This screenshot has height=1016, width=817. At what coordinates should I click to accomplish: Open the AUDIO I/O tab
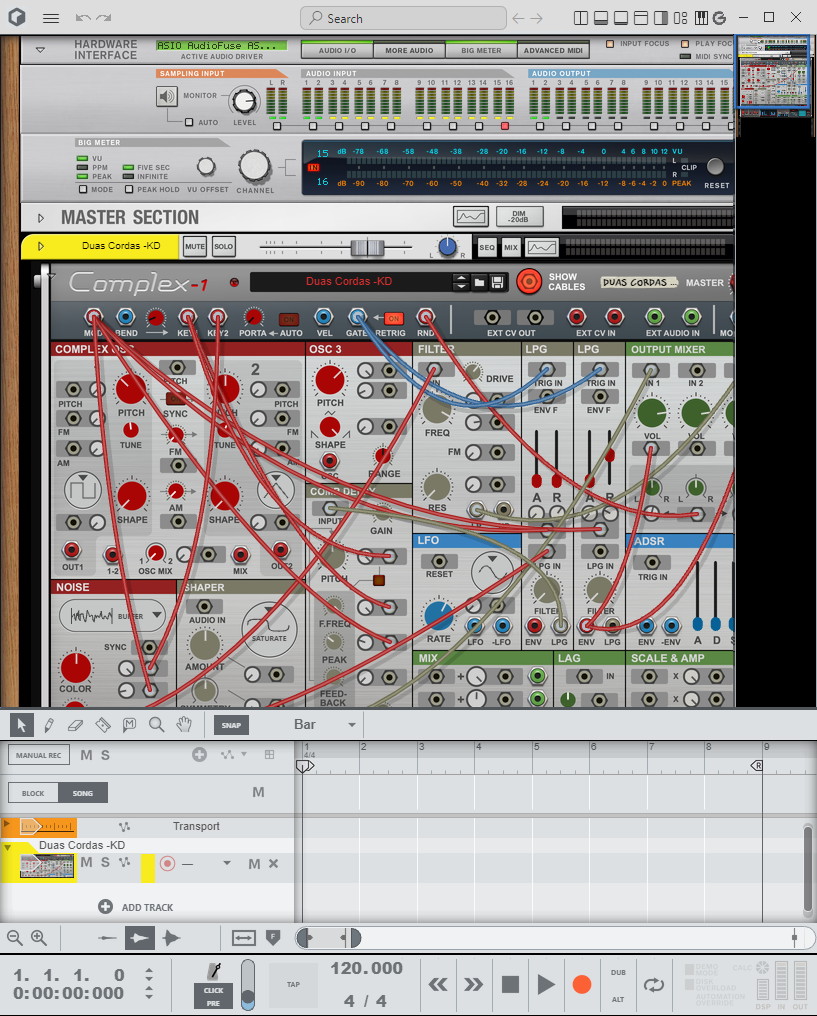(x=338, y=51)
